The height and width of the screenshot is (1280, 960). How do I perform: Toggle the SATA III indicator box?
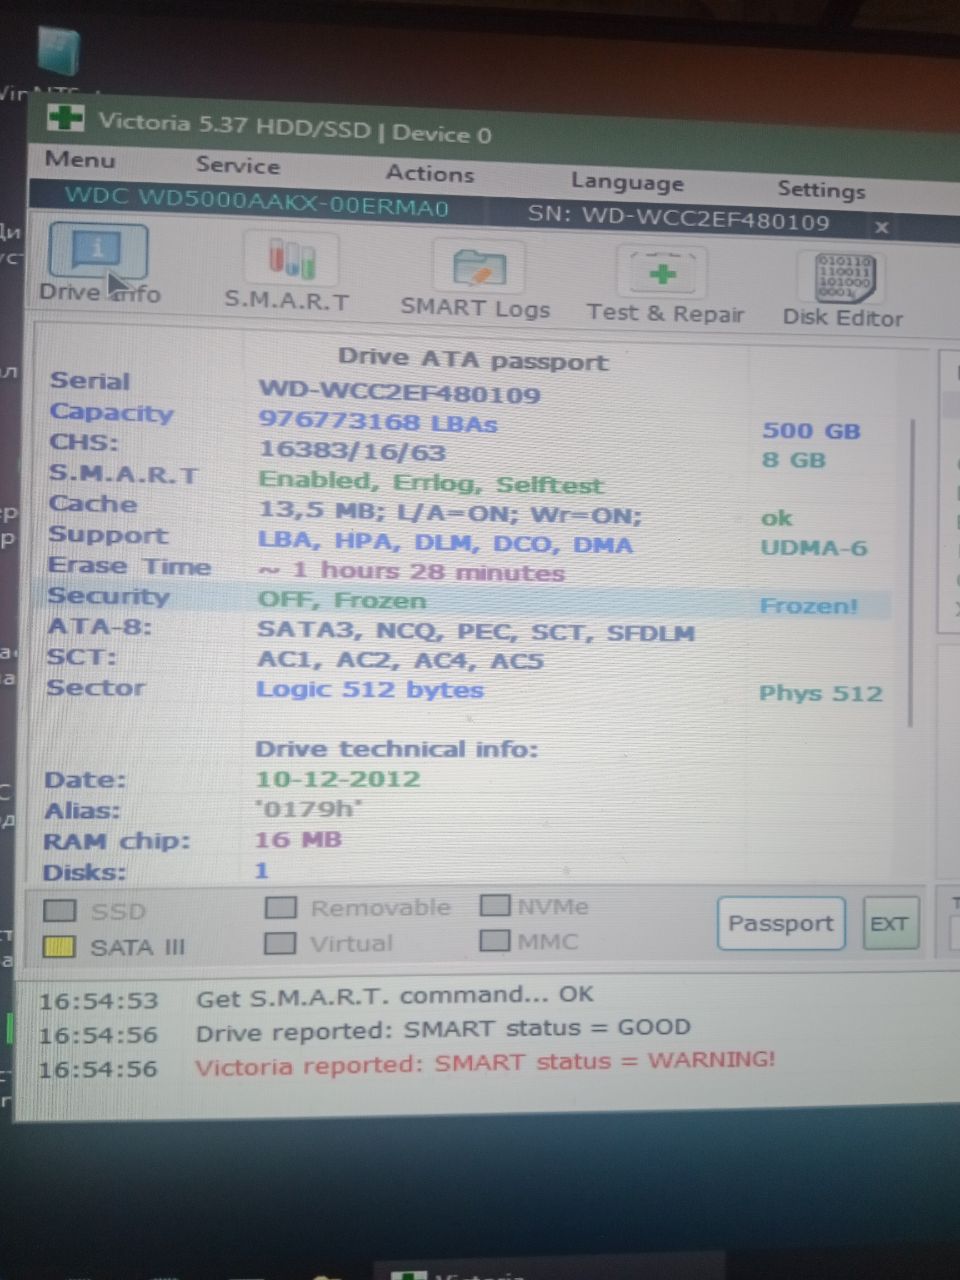tap(60, 946)
